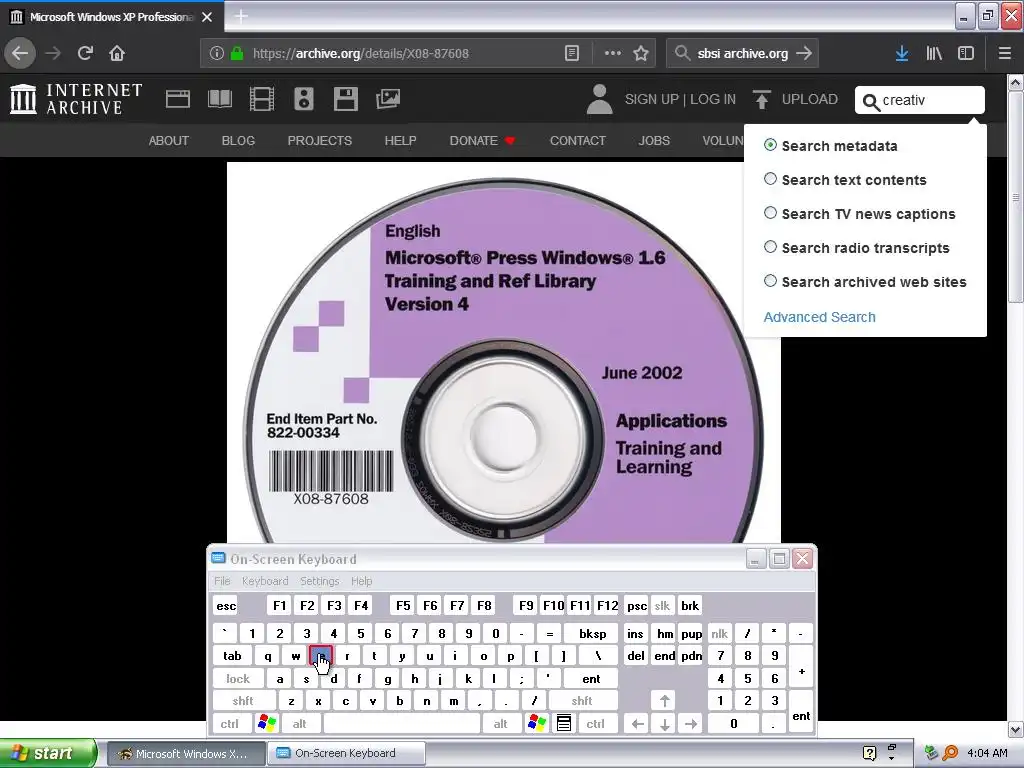
Task: Open page actions three-dot menu
Action: click(x=613, y=54)
